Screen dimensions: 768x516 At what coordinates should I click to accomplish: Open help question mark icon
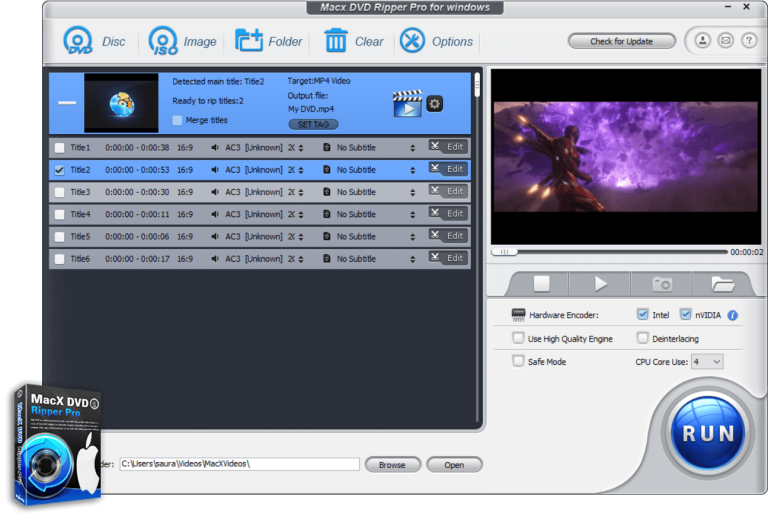[749, 41]
